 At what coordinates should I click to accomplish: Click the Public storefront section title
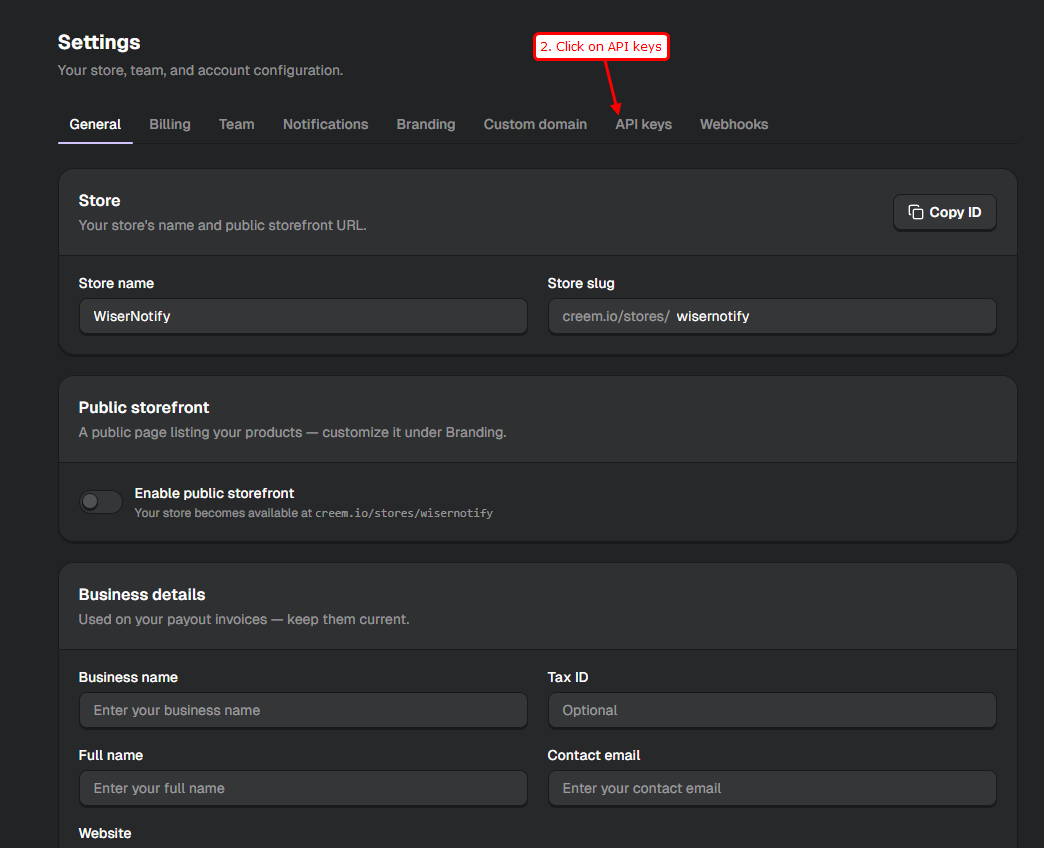[x=144, y=407]
